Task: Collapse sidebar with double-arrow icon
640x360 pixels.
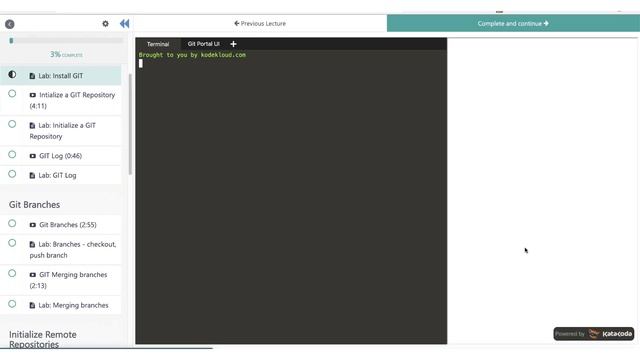Action: coord(124,24)
